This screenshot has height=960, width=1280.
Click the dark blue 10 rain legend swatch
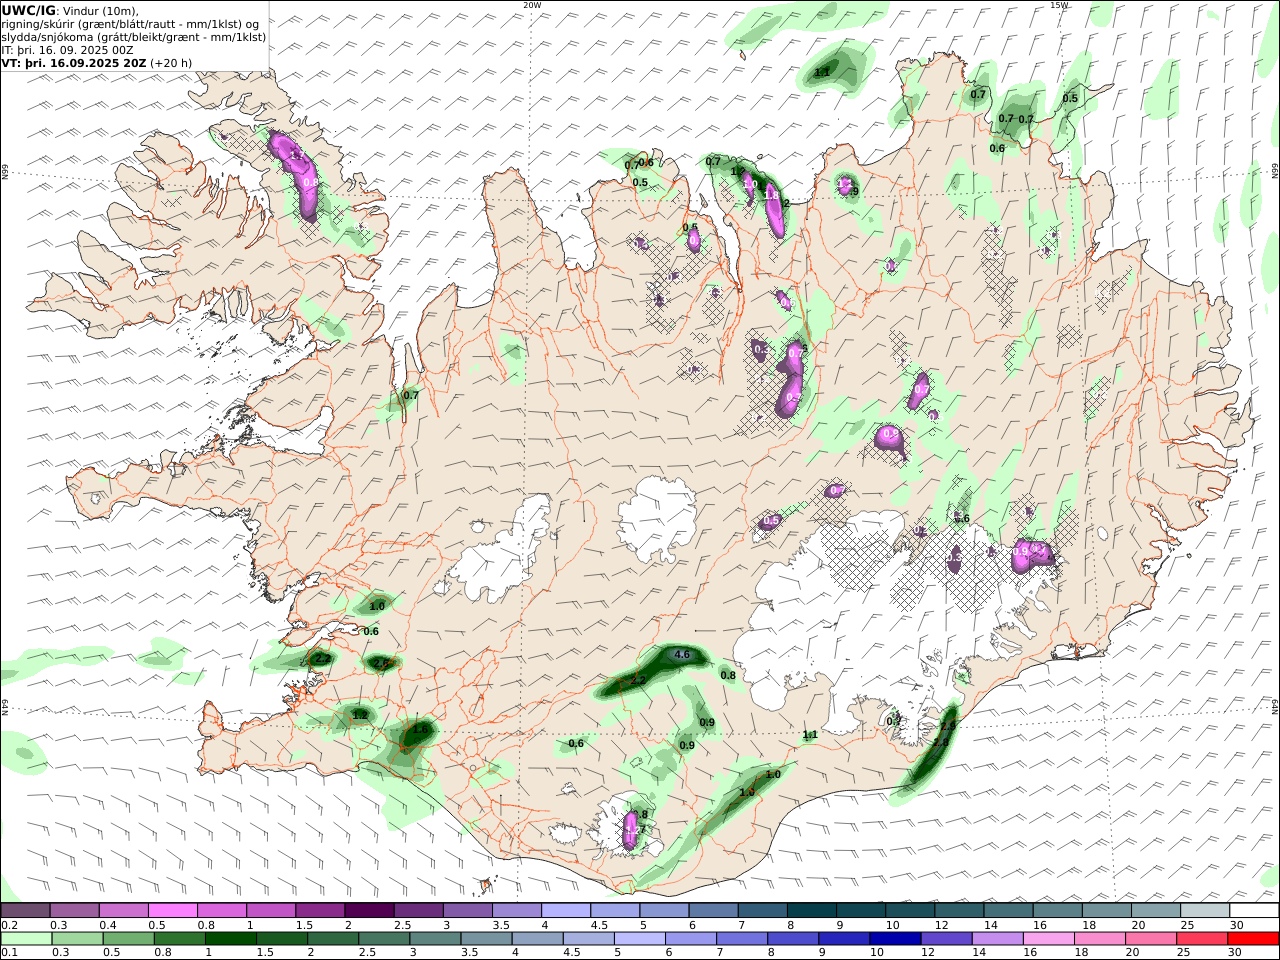pyautogui.click(x=893, y=938)
